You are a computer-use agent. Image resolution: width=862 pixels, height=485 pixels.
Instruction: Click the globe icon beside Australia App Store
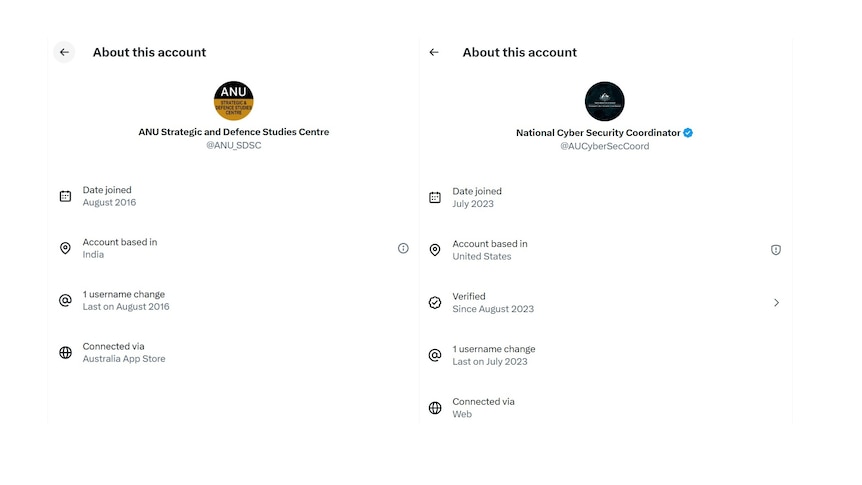[x=65, y=352]
